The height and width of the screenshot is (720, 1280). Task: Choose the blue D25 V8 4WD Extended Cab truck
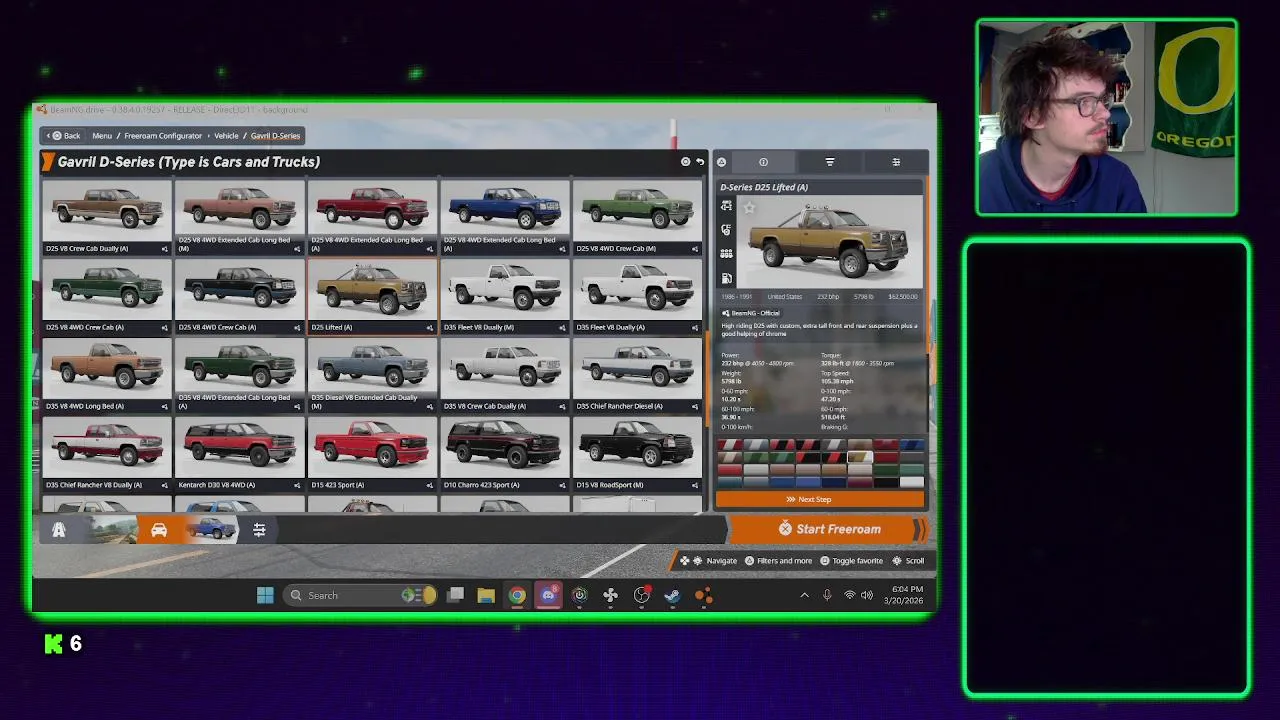click(505, 217)
